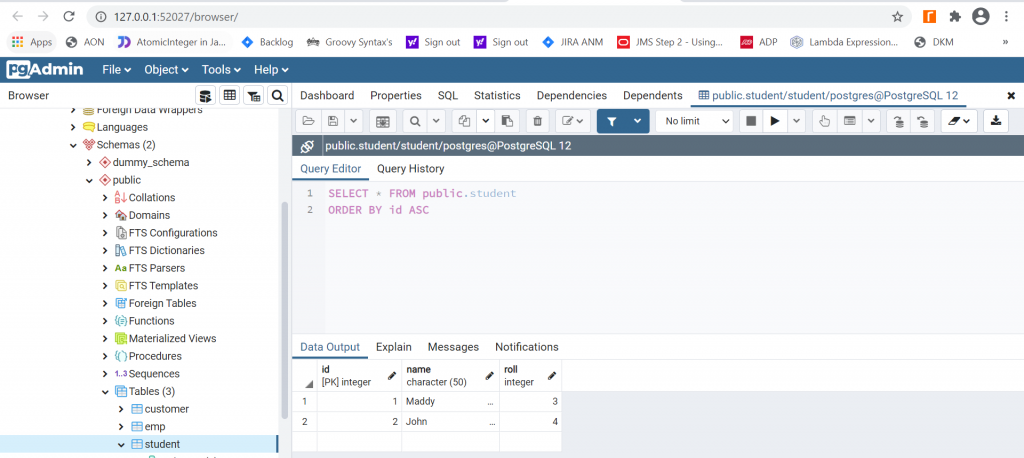The width and height of the screenshot is (1024, 458).
Task: Run query with the Execute play button
Action: (x=775, y=121)
